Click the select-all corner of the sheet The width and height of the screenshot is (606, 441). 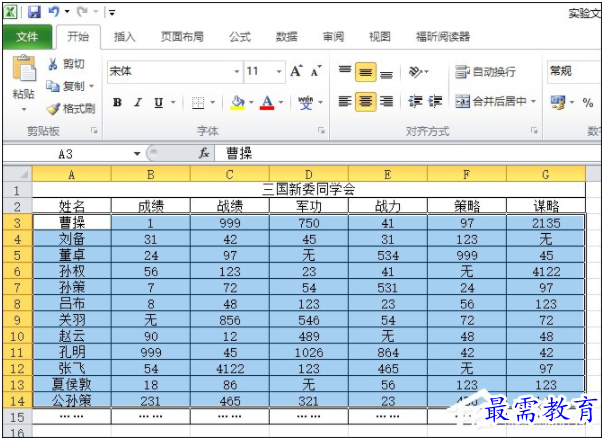18,174
